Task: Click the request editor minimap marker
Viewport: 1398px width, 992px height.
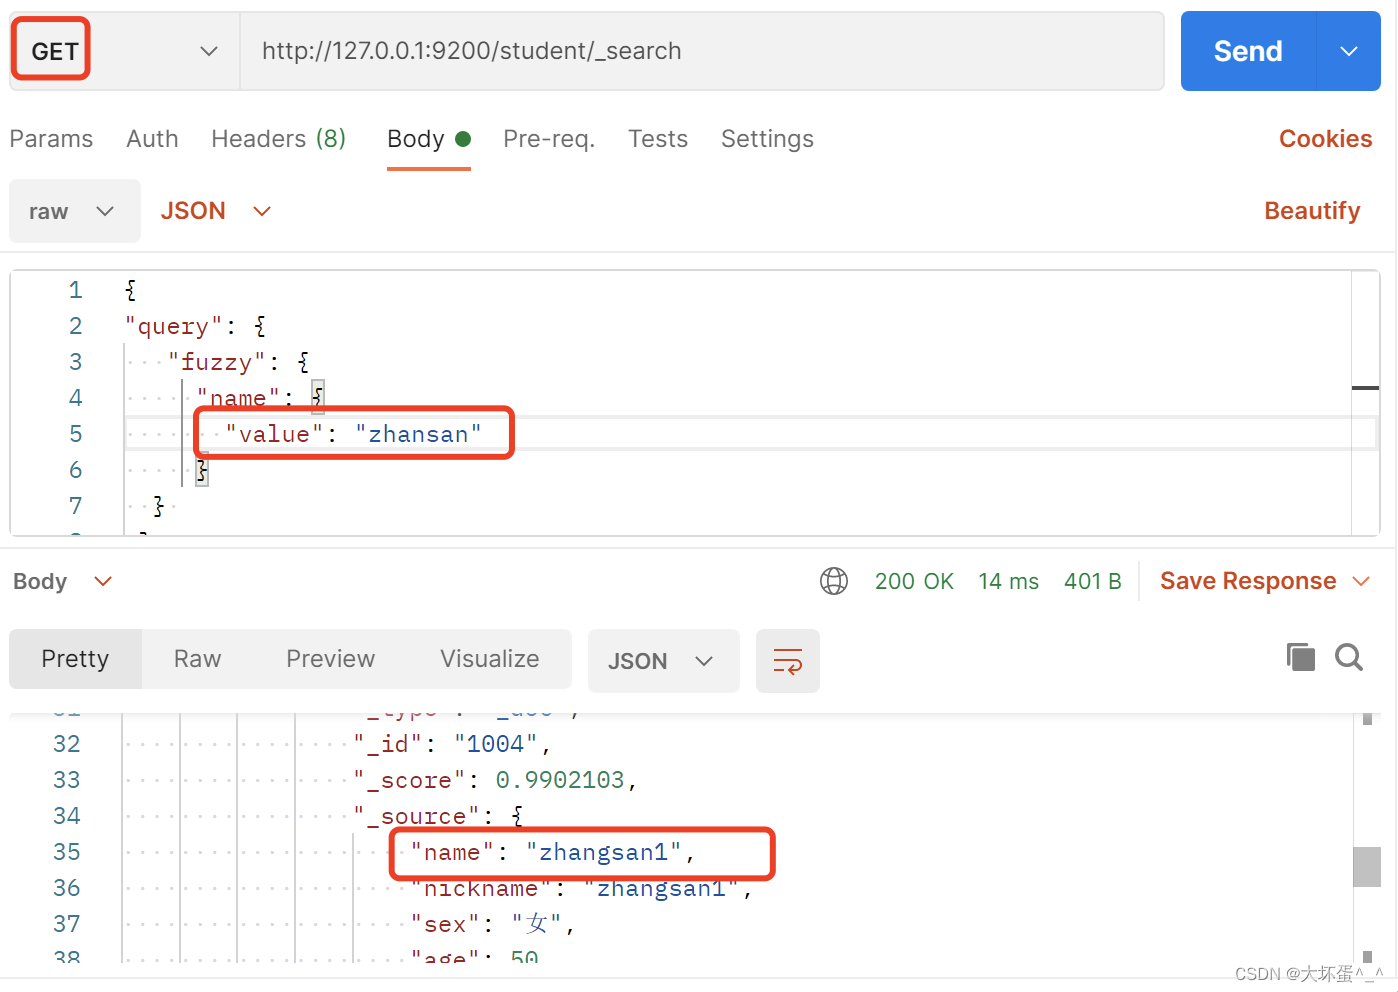Action: click(x=1365, y=388)
